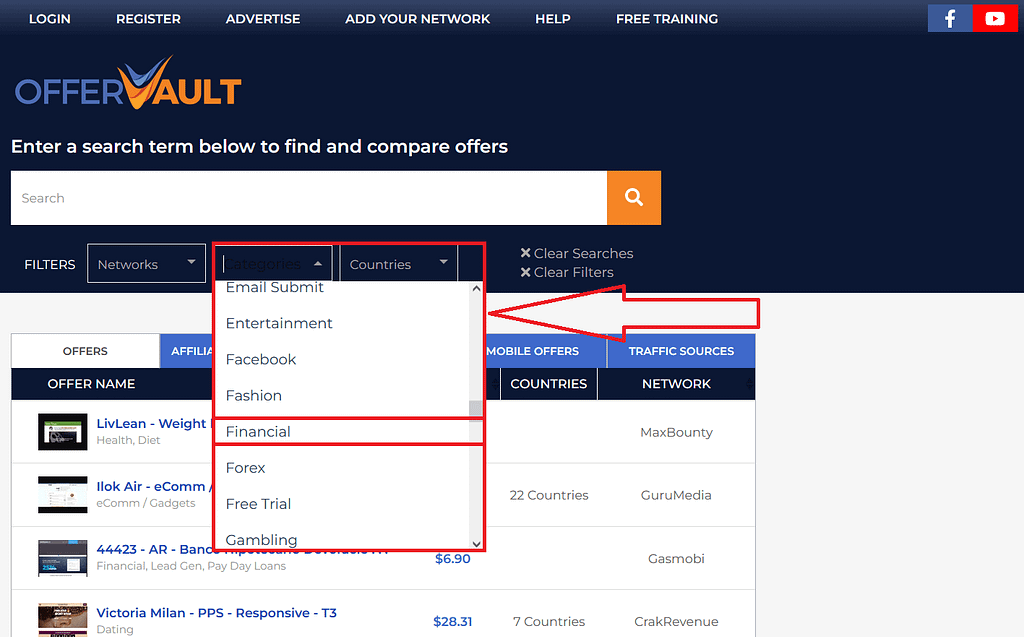Open the 44423 AR Banco offer thumbnail
1024x637 pixels.
(62, 558)
